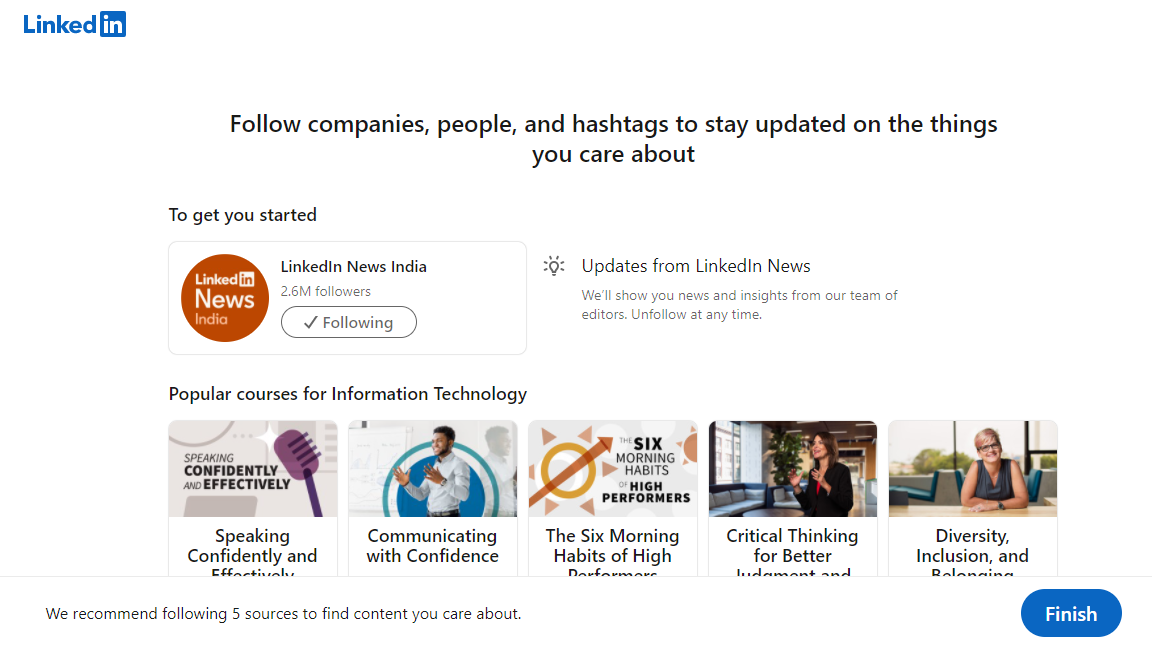Image resolution: width=1152 pixels, height=647 pixels.
Task: Select The Six Morning Habits course title link
Action: click(x=612, y=545)
